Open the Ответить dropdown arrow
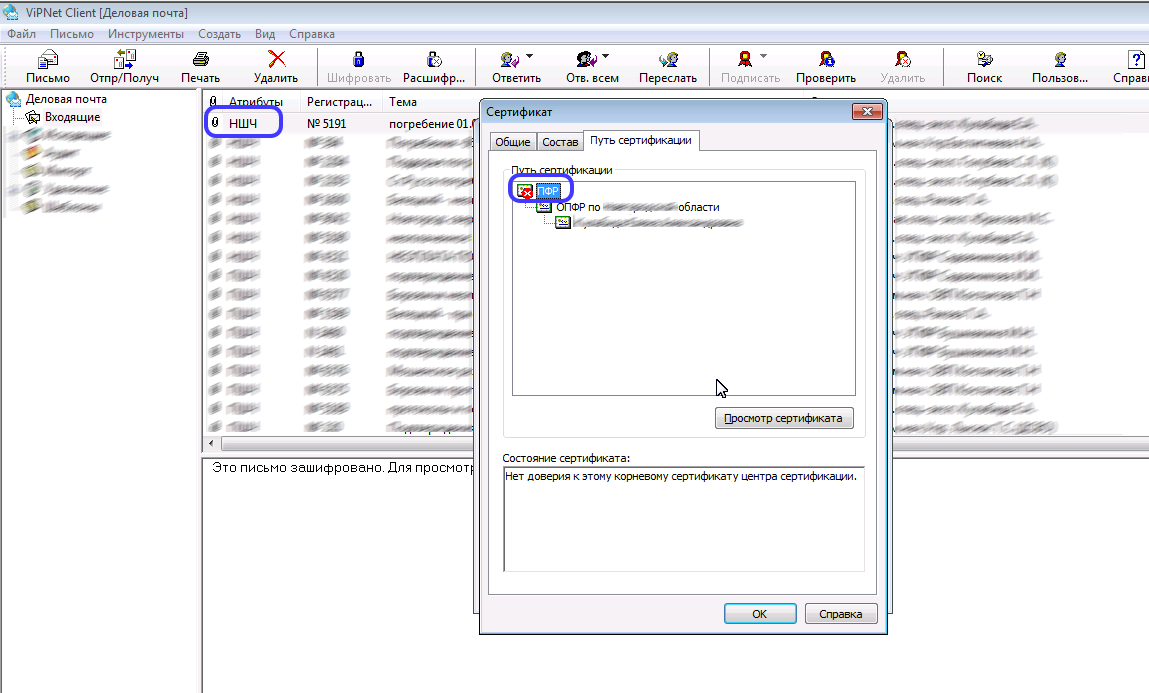1149x693 pixels. [x=530, y=56]
